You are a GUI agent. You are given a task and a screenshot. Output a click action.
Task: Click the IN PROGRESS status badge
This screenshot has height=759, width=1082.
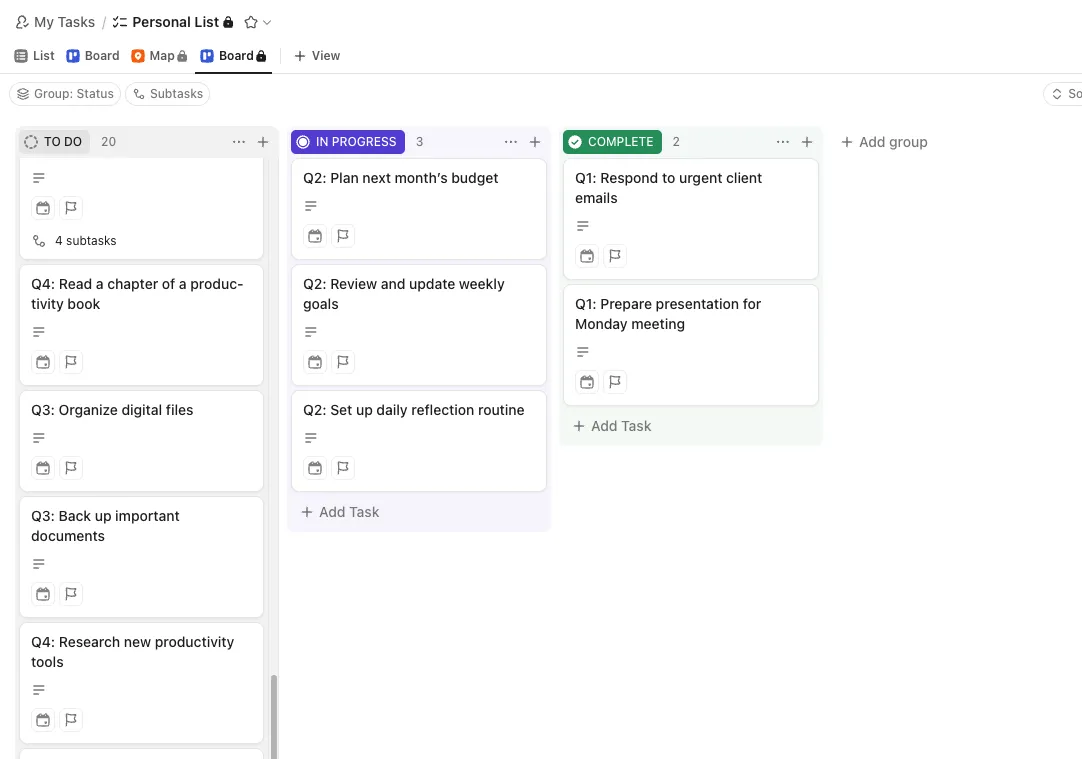(x=348, y=142)
